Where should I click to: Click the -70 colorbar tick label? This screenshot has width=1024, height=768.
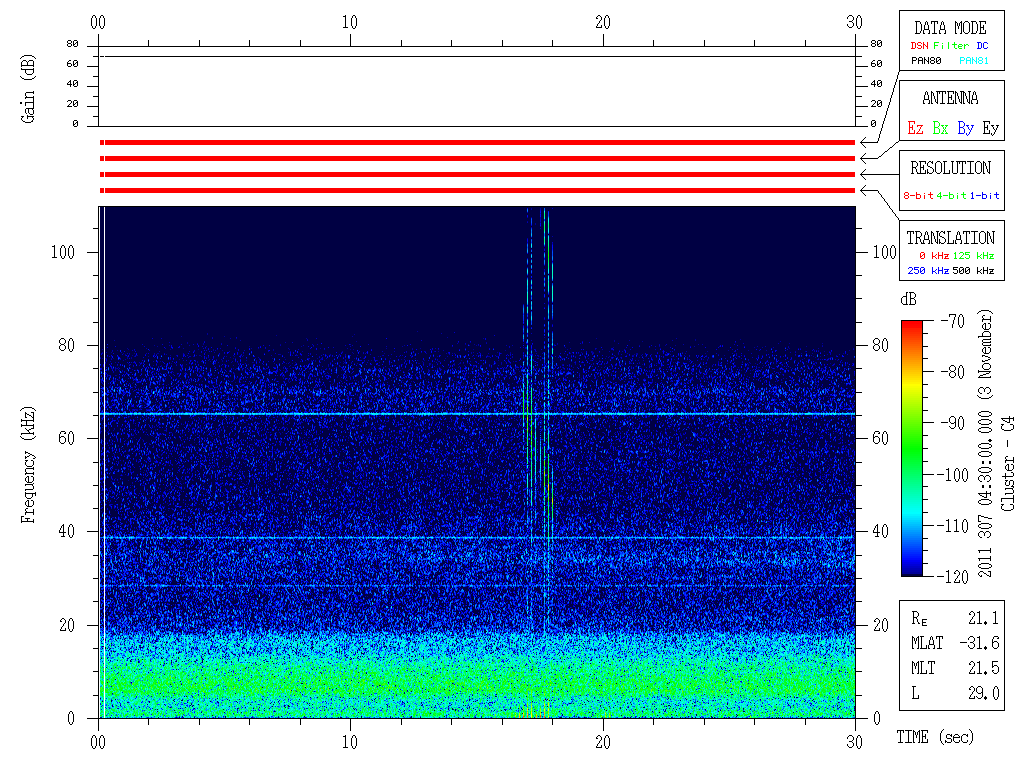(953, 321)
